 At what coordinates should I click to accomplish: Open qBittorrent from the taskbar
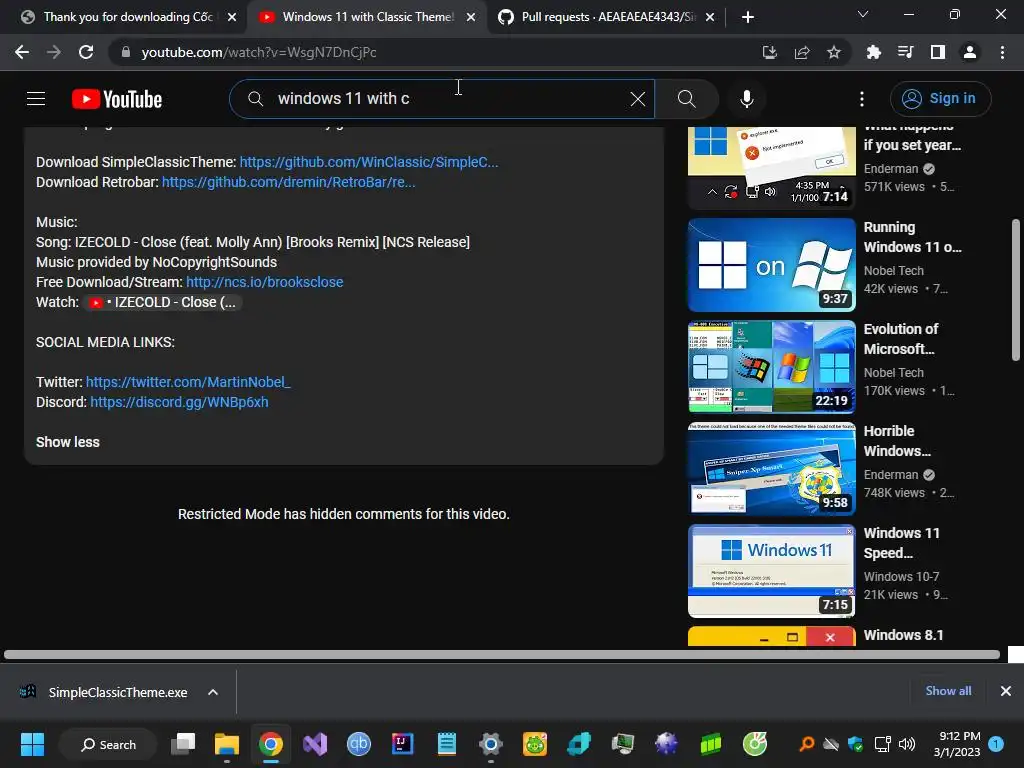(x=359, y=744)
